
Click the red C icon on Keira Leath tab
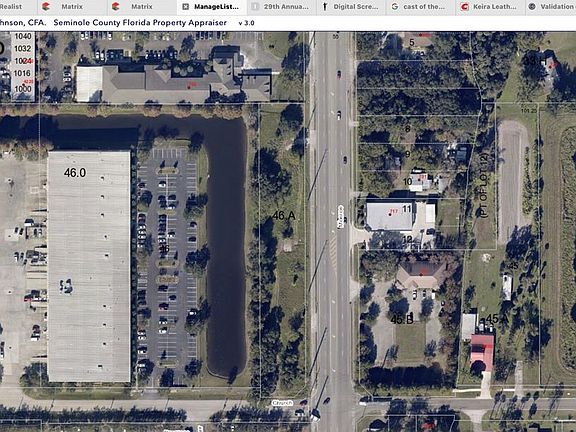tap(464, 6)
